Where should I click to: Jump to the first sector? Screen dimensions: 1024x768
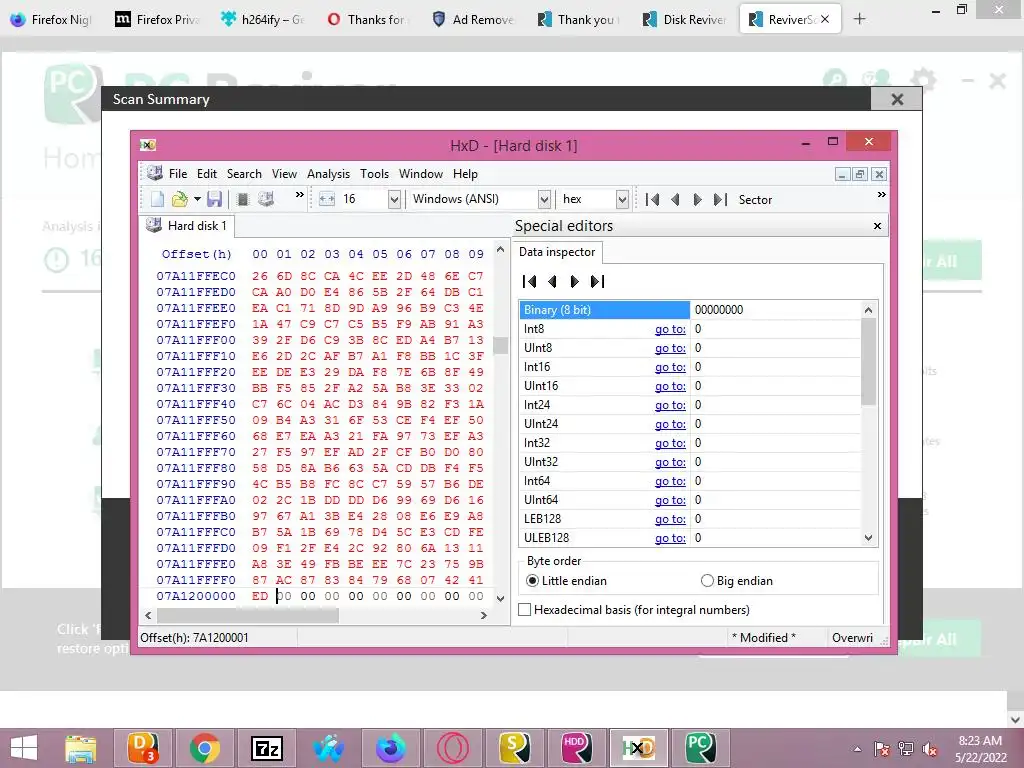point(652,200)
